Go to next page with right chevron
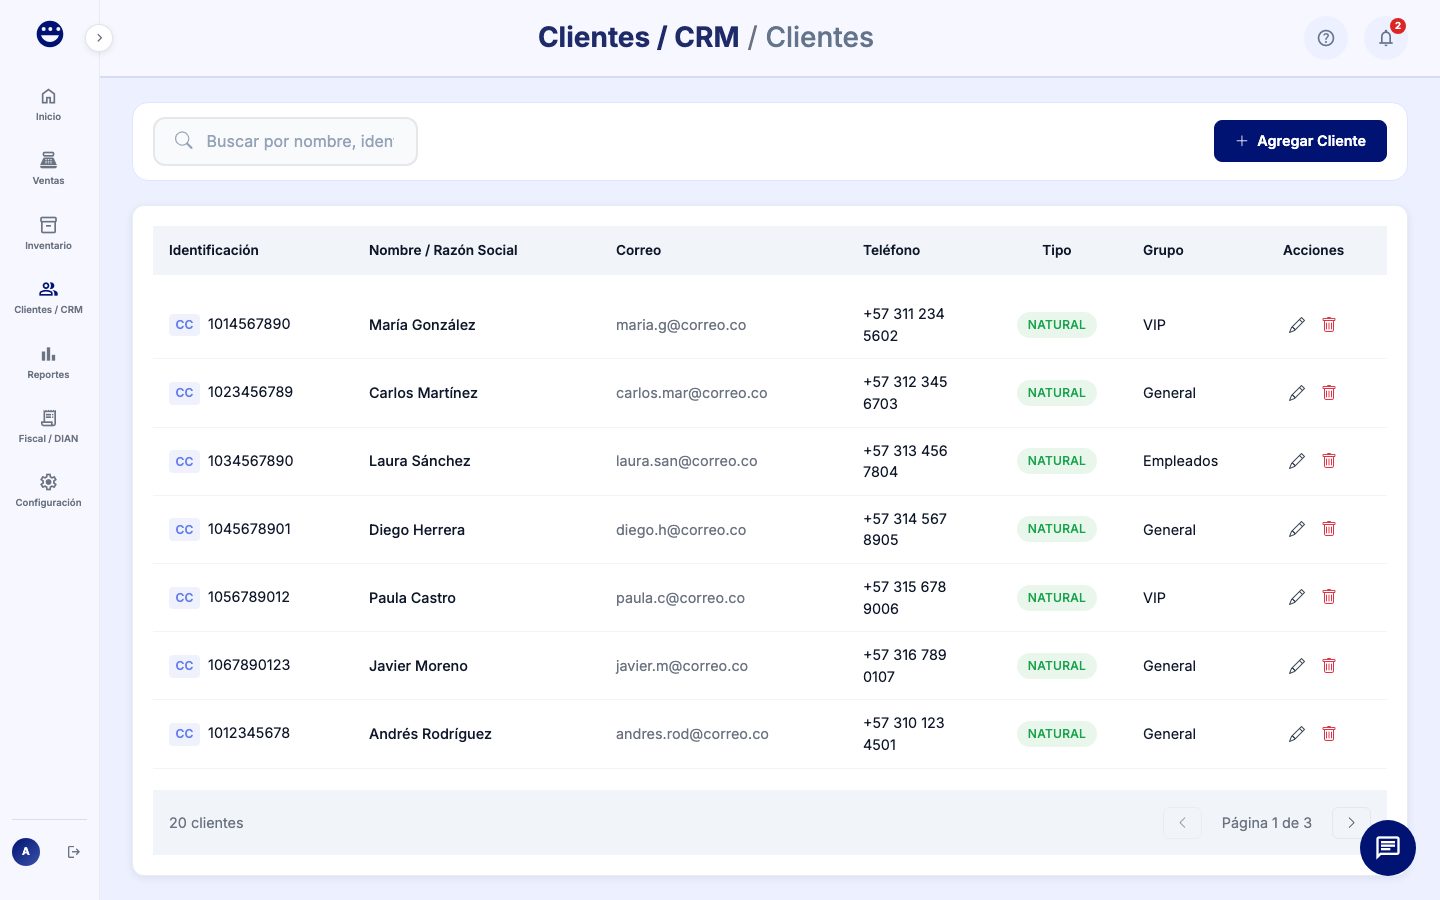1440x900 pixels. (1351, 822)
